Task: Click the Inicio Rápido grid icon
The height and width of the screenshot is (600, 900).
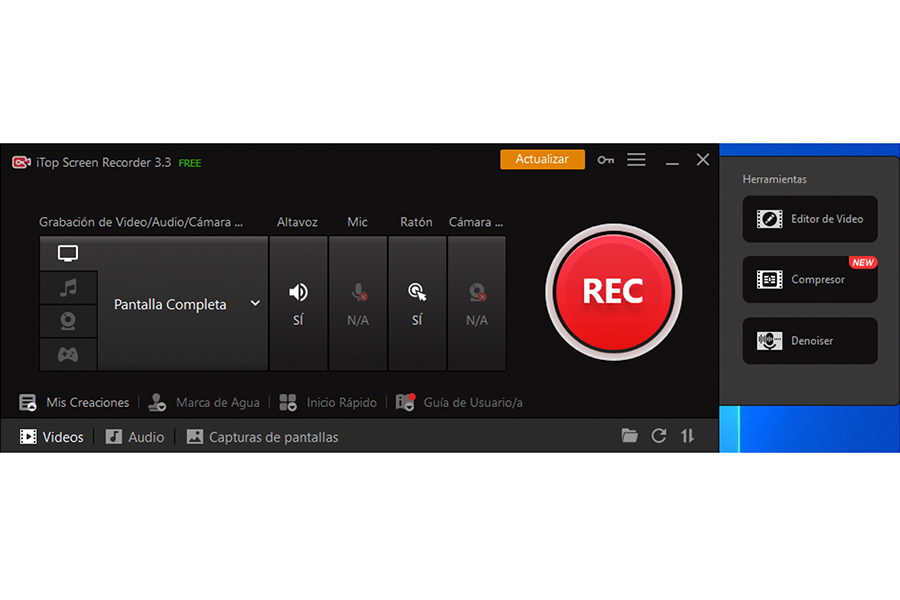Action: pyautogui.click(x=288, y=402)
